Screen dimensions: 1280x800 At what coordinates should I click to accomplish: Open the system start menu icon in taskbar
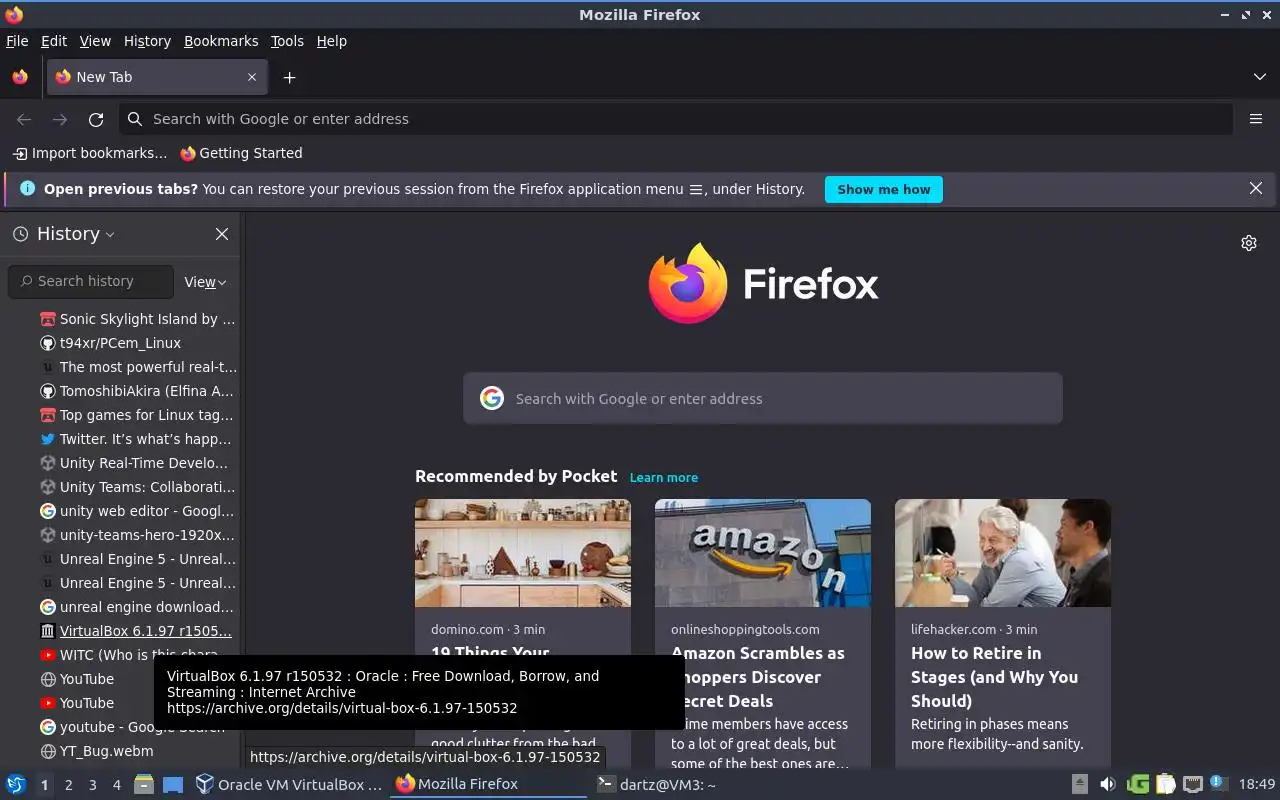(16, 784)
